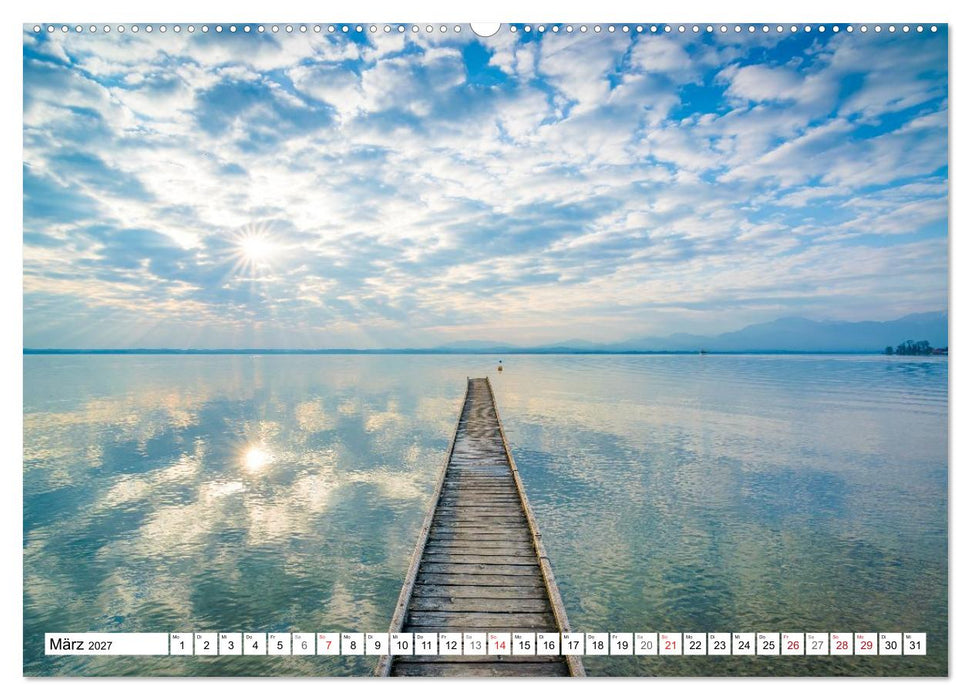Select day 2 in the calendar strip
Viewport: 971px width, 700px height.
(206, 644)
